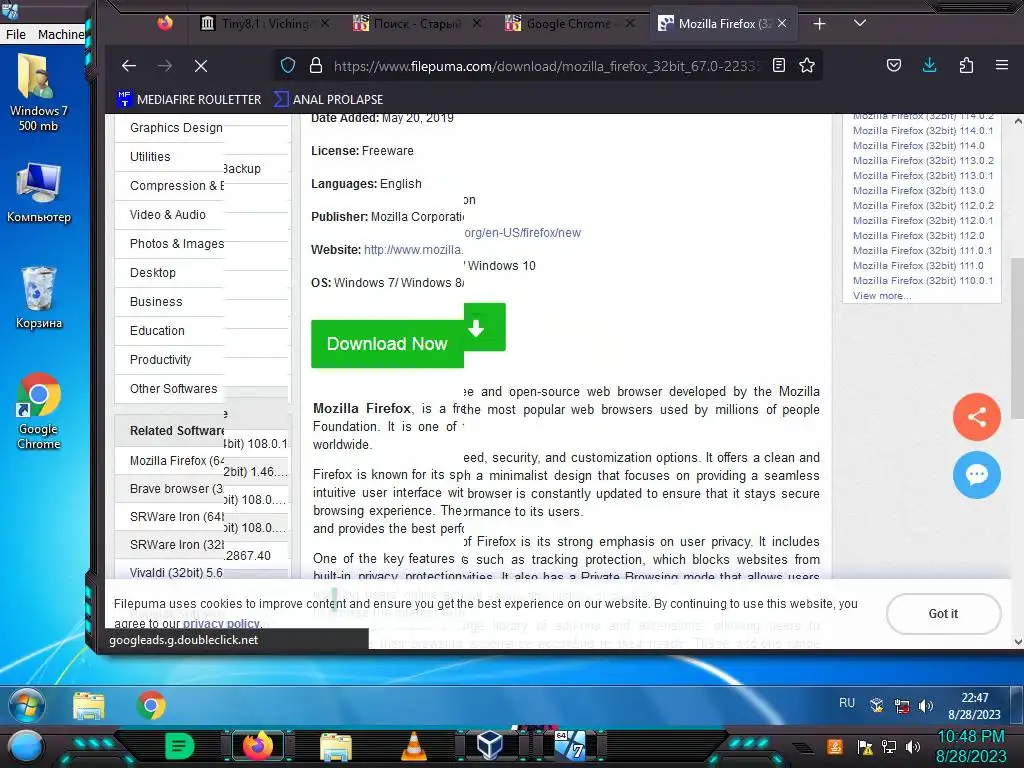1024x768 pixels.
Task: Switch to the Поиск - Старый tab
Action: point(418,24)
